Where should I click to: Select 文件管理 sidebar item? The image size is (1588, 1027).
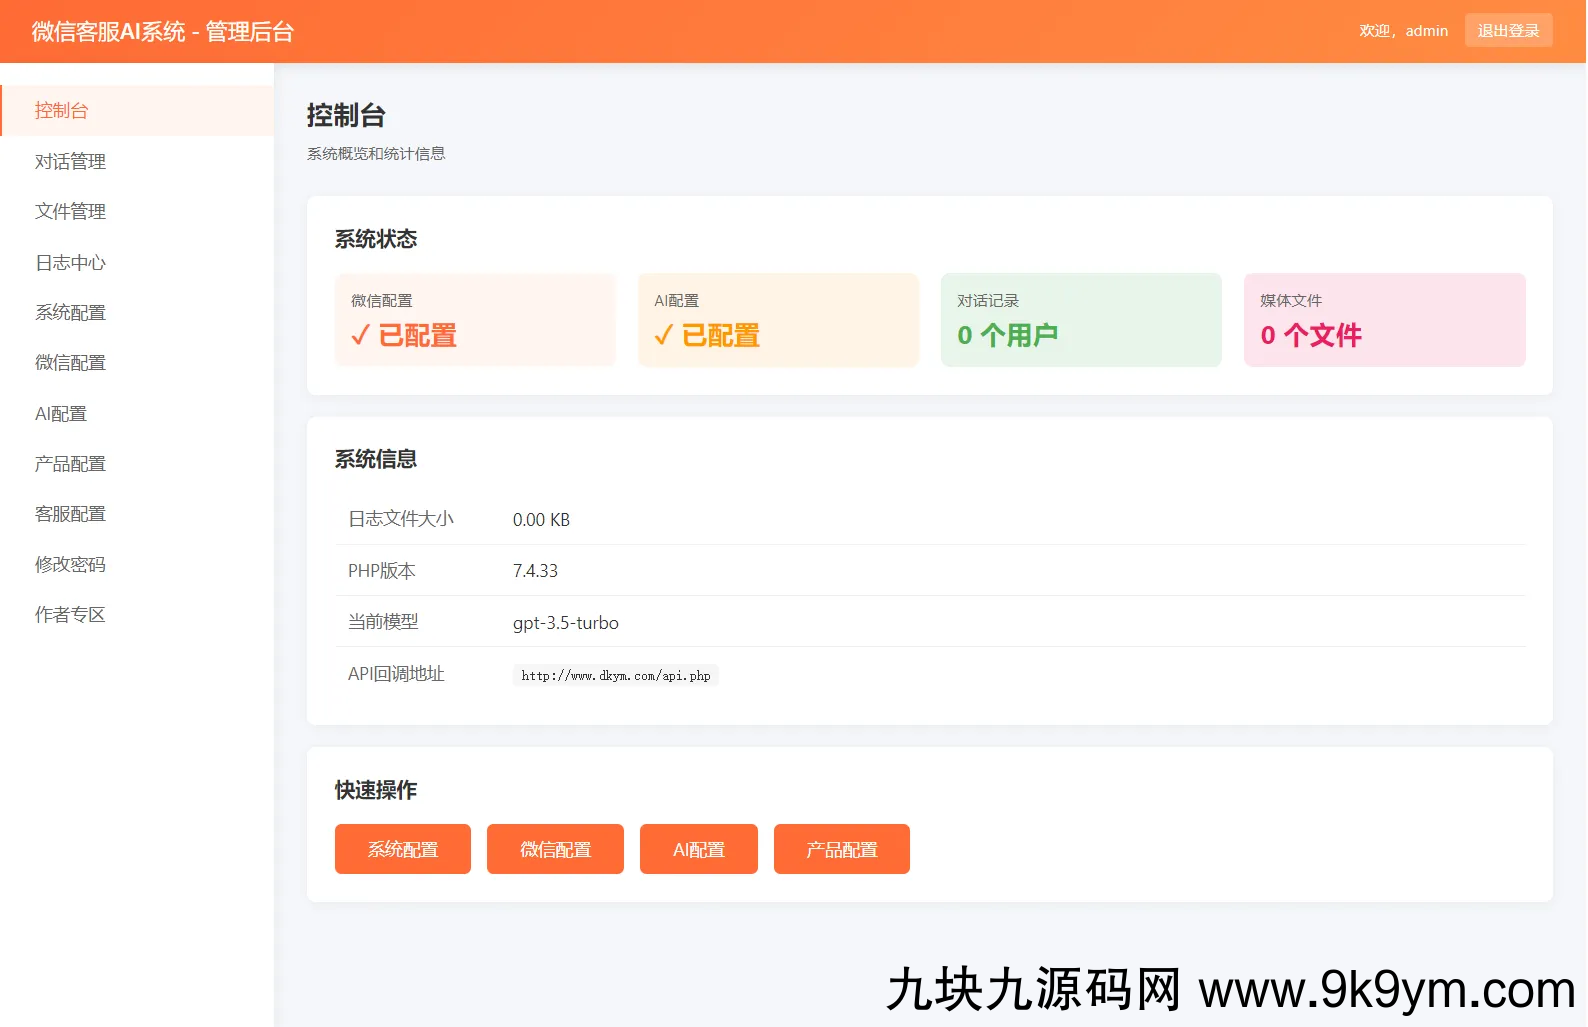70,211
